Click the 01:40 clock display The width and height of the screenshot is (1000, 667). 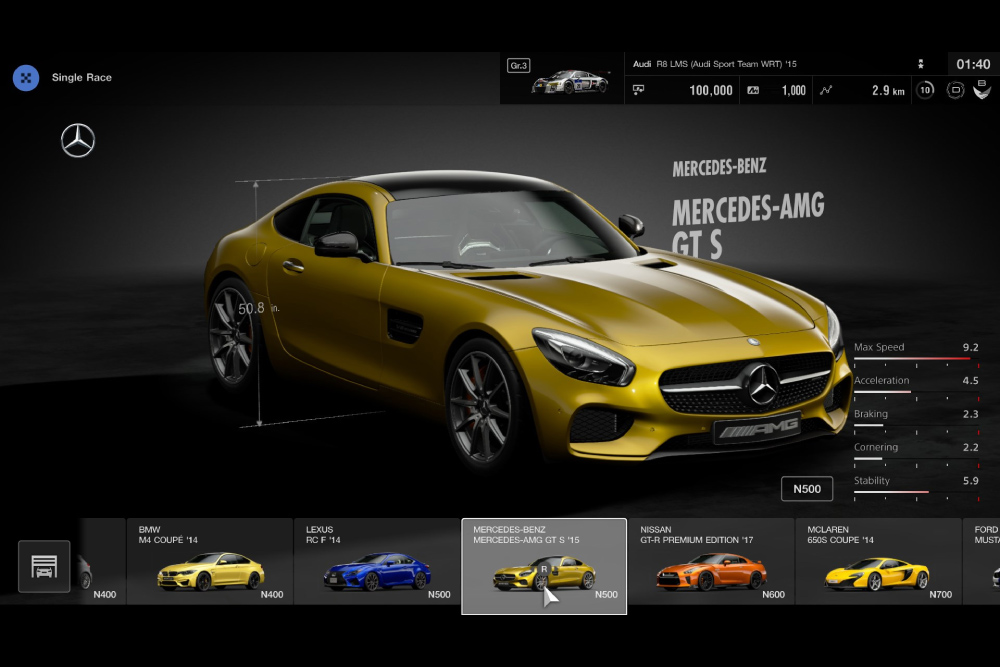coord(973,64)
